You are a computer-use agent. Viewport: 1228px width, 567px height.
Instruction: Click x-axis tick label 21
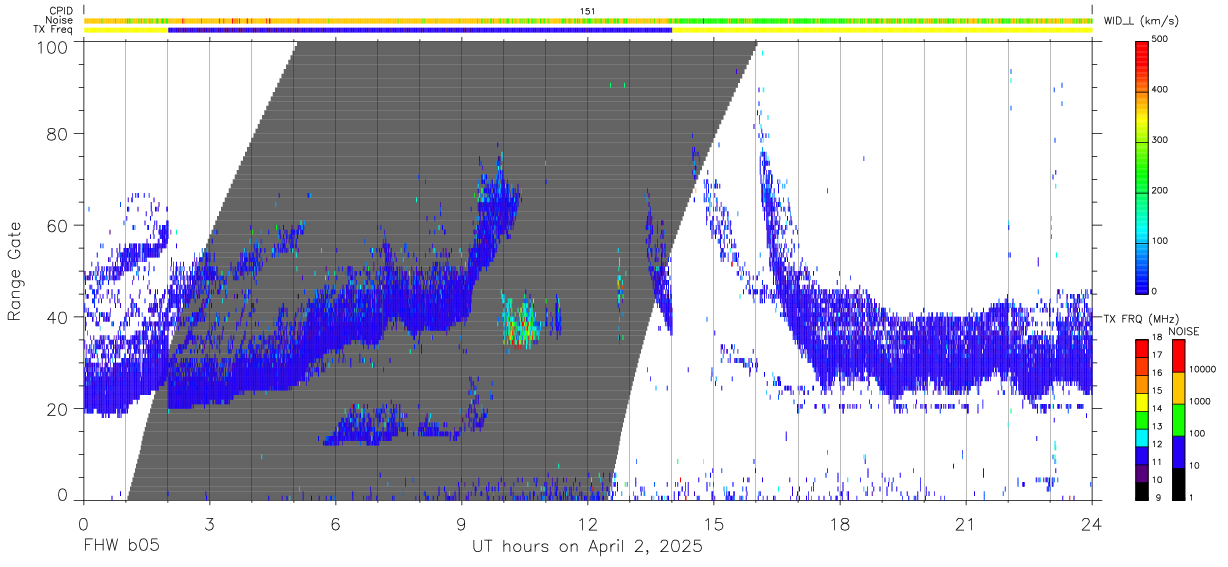click(x=966, y=524)
